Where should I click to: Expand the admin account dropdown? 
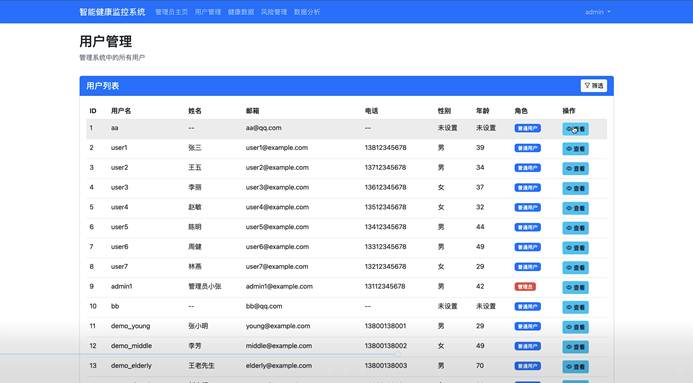coord(598,12)
